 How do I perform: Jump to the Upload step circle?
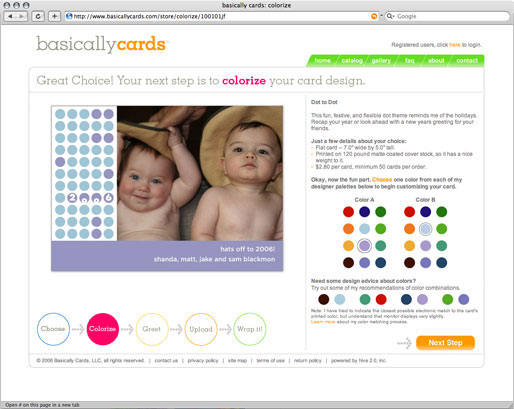pyautogui.click(x=201, y=329)
